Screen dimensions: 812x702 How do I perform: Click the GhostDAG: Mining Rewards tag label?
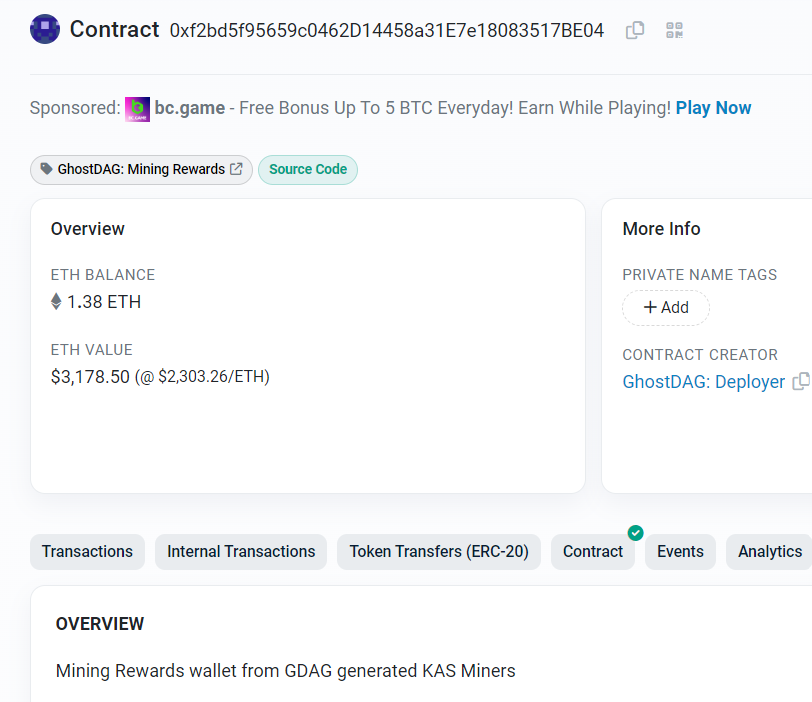tap(141, 169)
